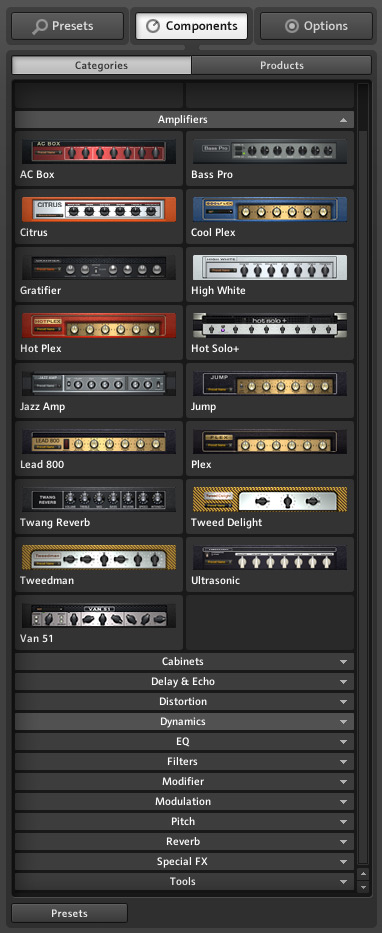Pick the Van 51 amplifier image

[x=99, y=616]
